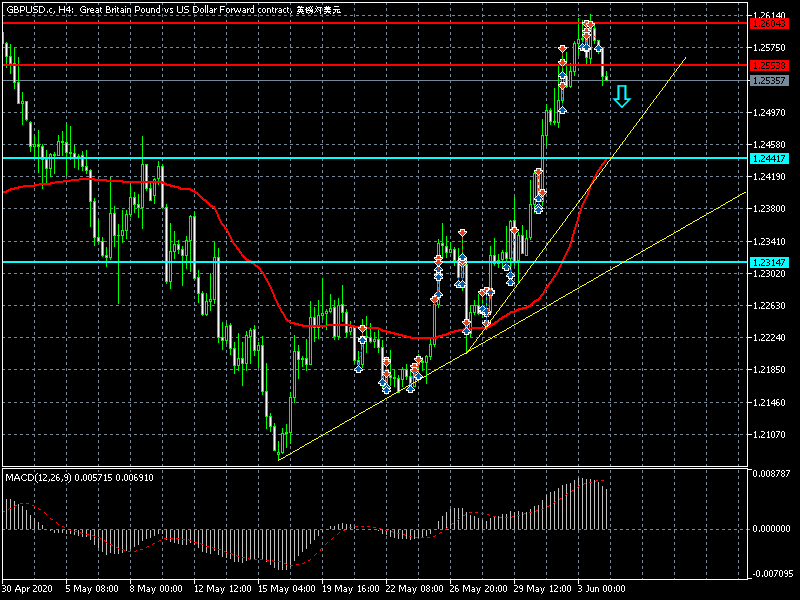
Task: Click the 15 May 04:00 time label
Action: [286, 589]
